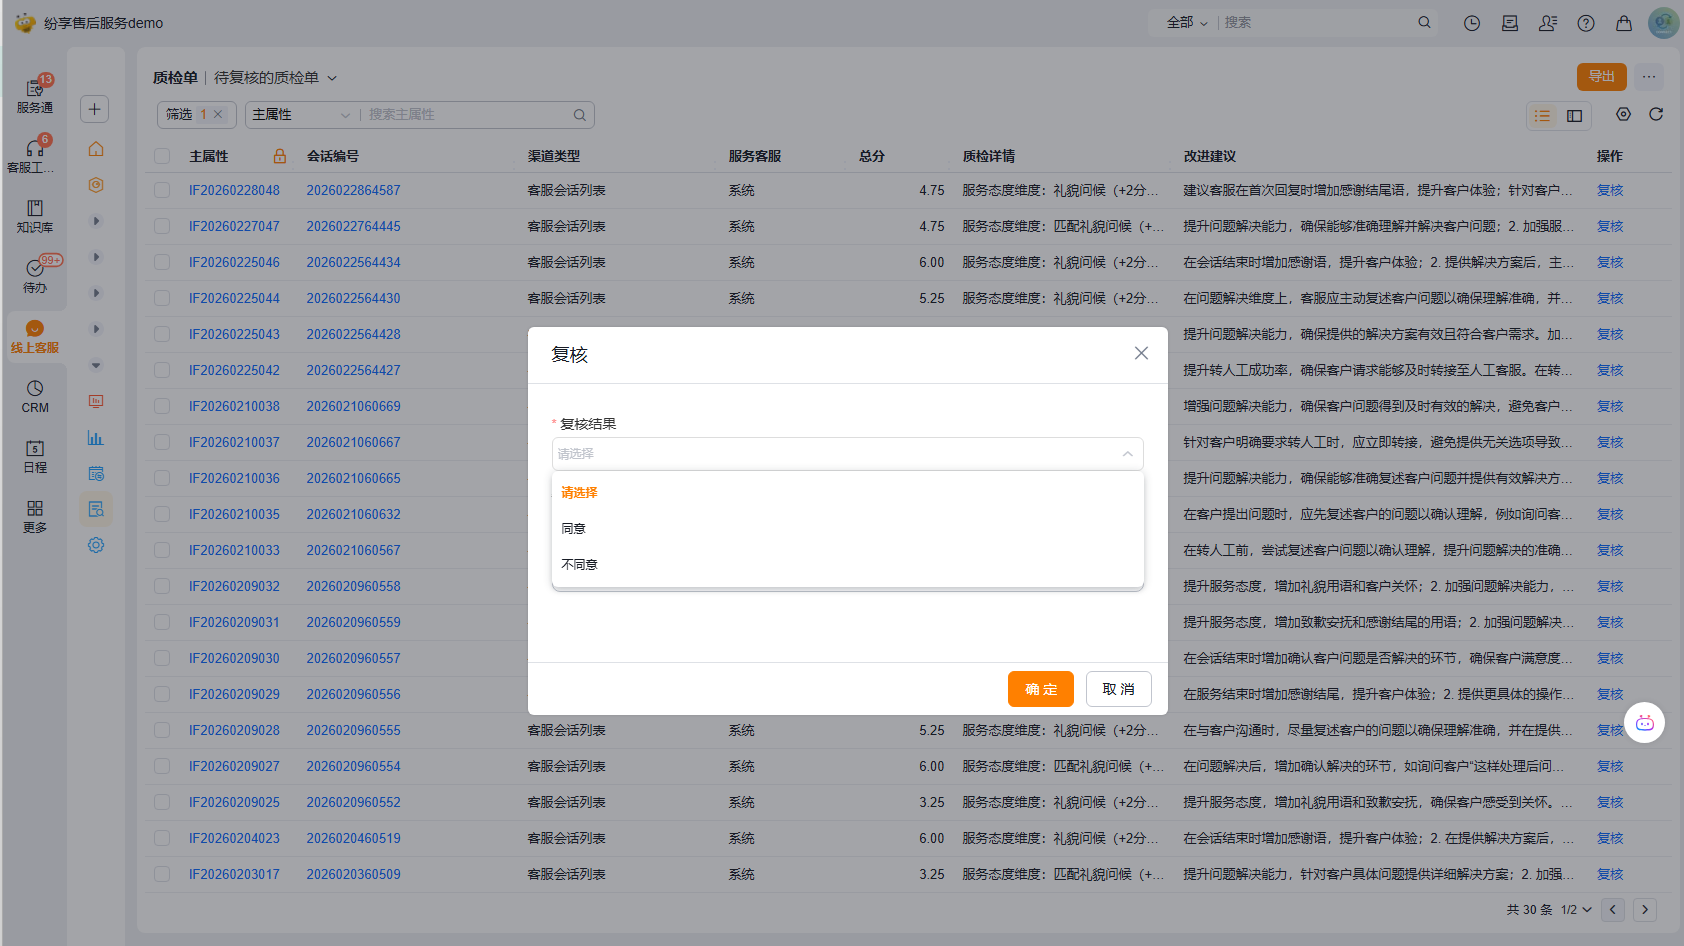Click the 搜索 box in the top bar
1684x946 pixels.
click(x=1315, y=22)
